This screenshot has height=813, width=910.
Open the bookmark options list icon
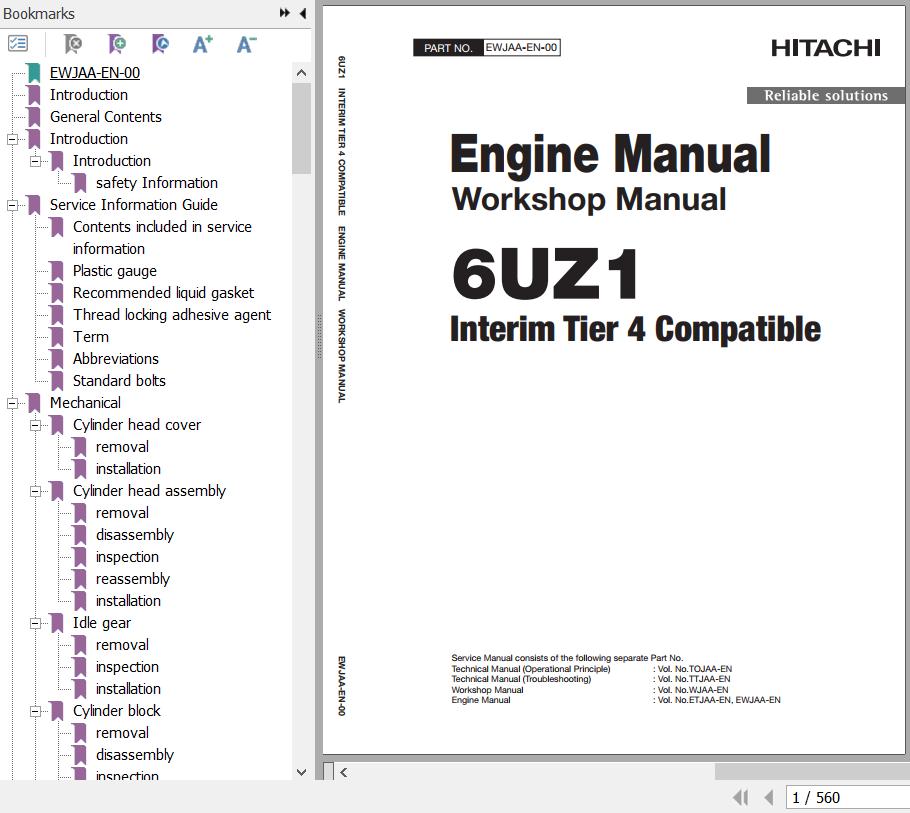[17, 44]
